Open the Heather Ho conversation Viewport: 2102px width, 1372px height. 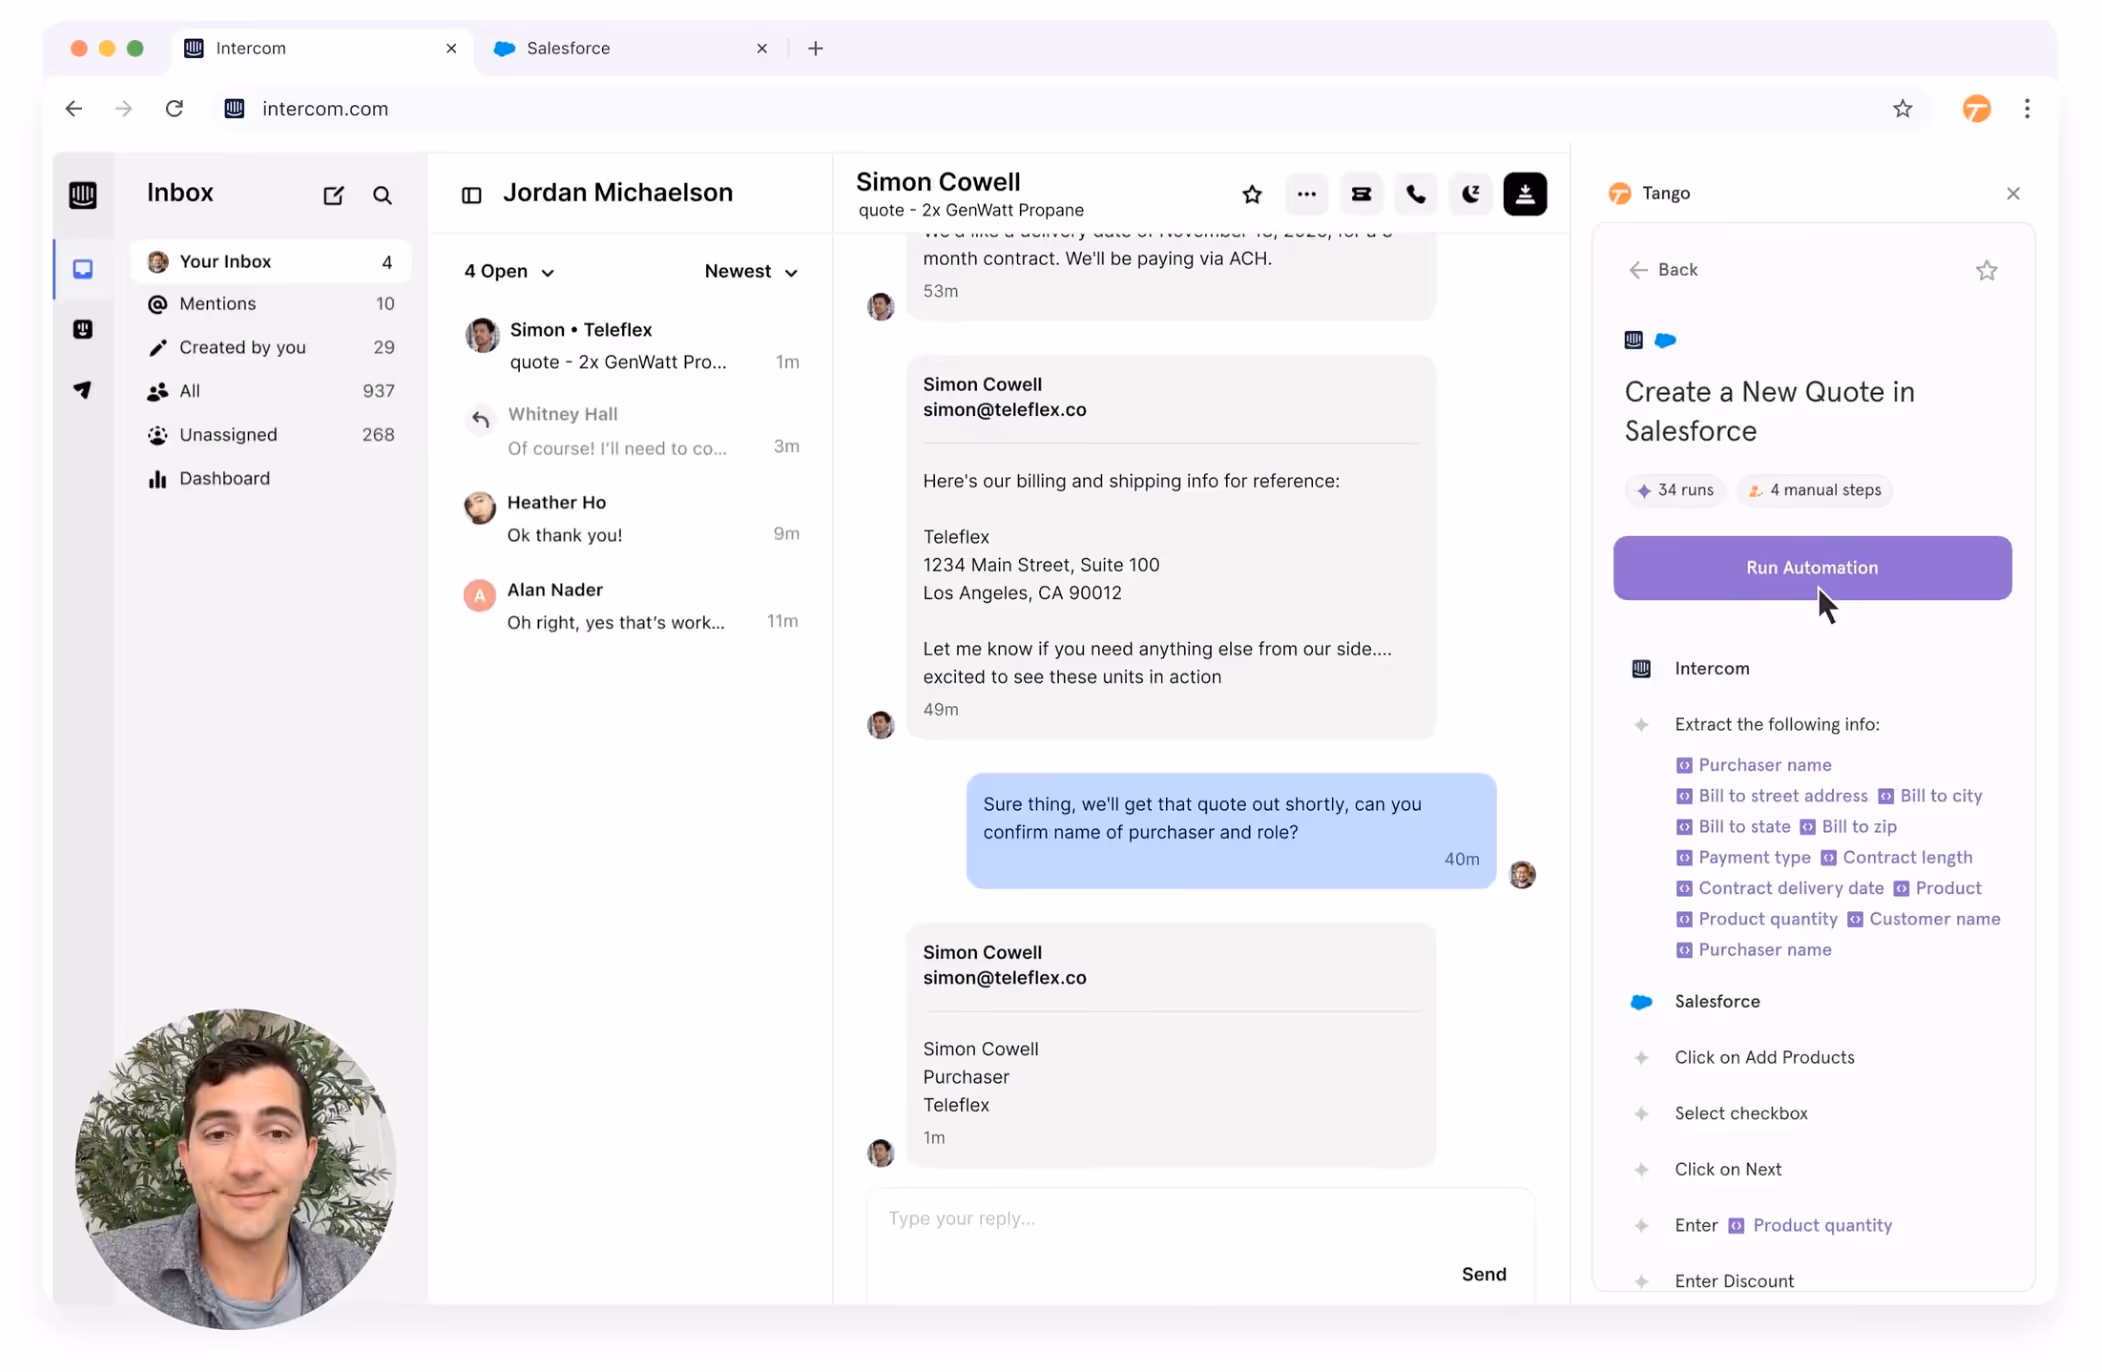[x=633, y=518]
